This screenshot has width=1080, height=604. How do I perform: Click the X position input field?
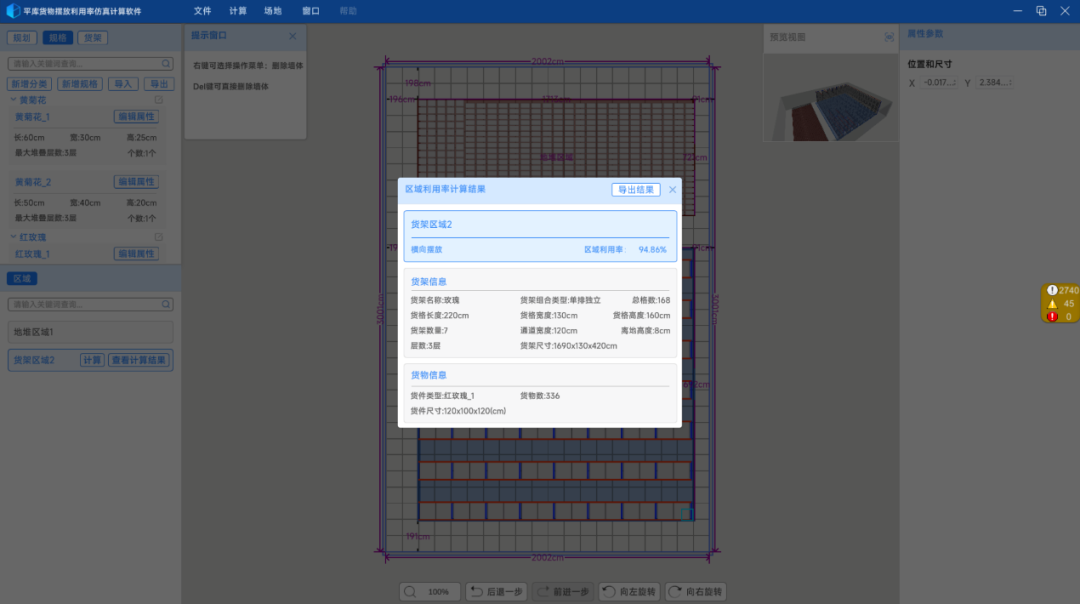pyautogui.click(x=938, y=82)
